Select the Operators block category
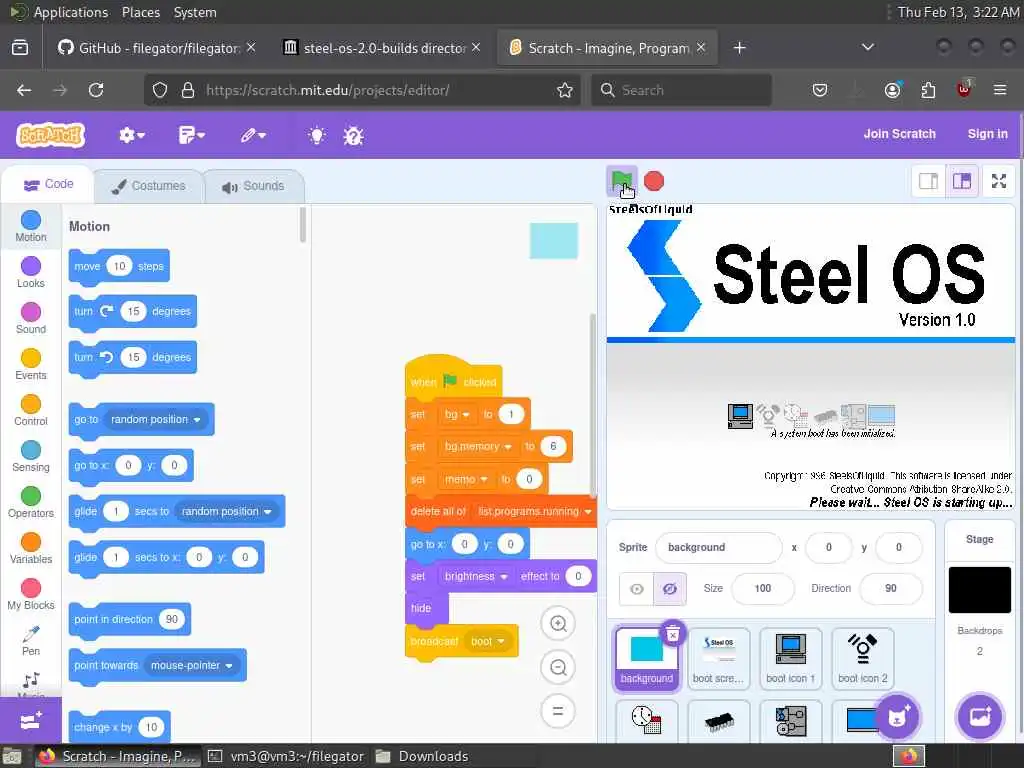 (31, 502)
